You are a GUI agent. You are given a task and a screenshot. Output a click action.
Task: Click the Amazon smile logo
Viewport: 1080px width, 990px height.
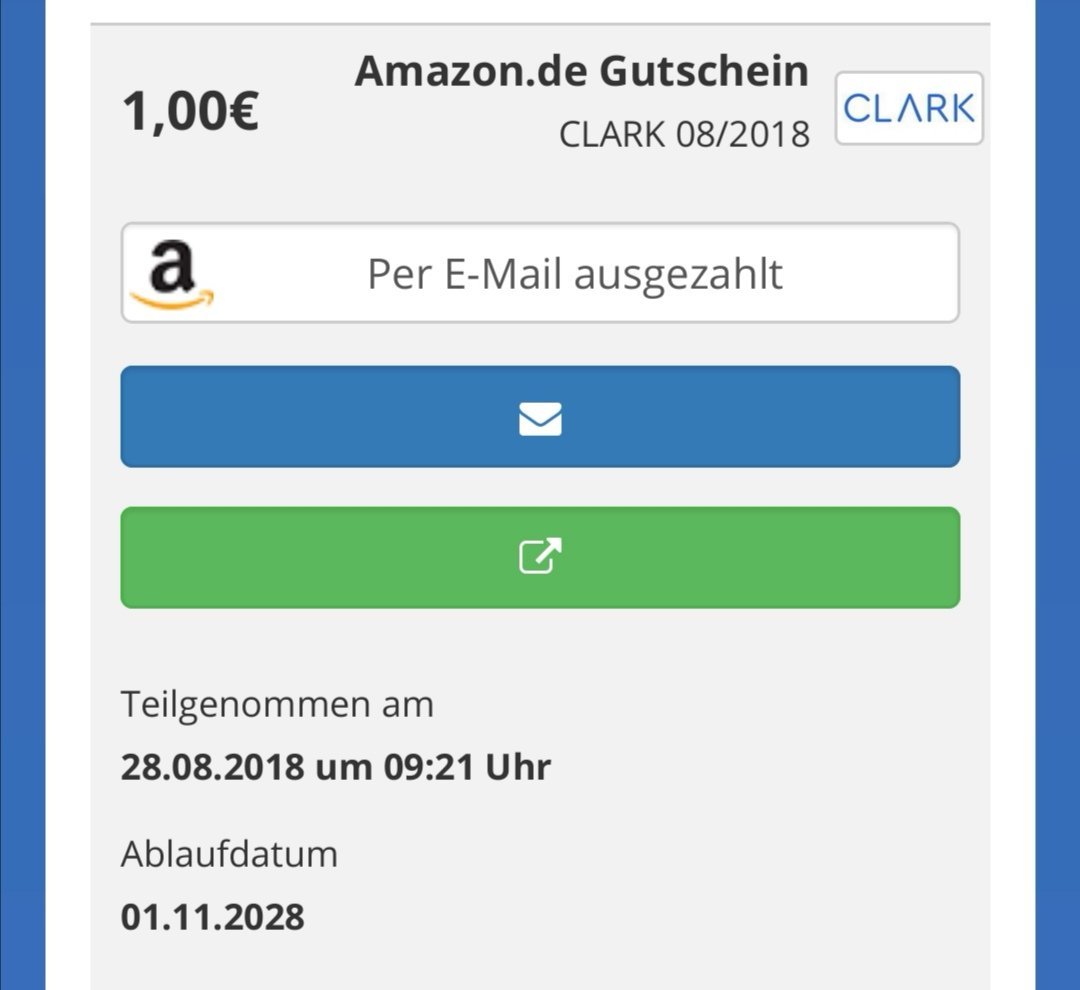pyautogui.click(x=172, y=274)
